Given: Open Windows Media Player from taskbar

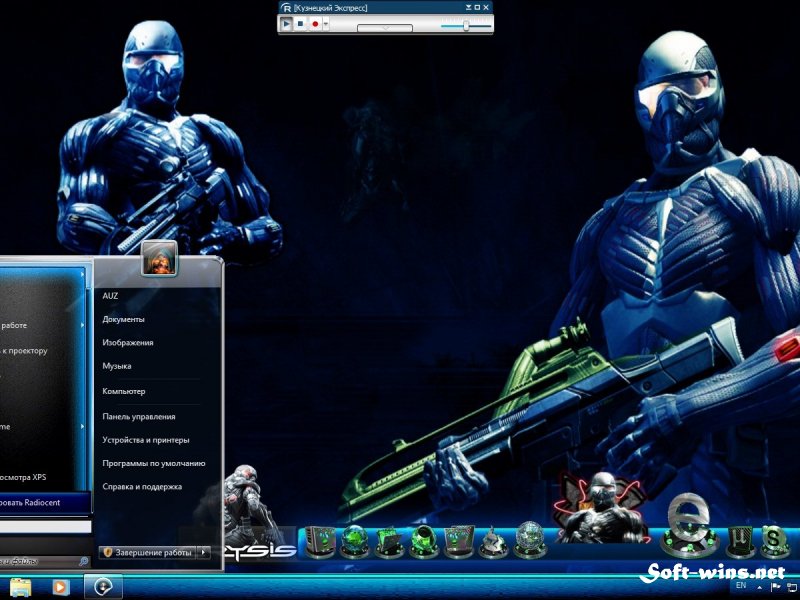Looking at the screenshot, I should [x=60, y=587].
